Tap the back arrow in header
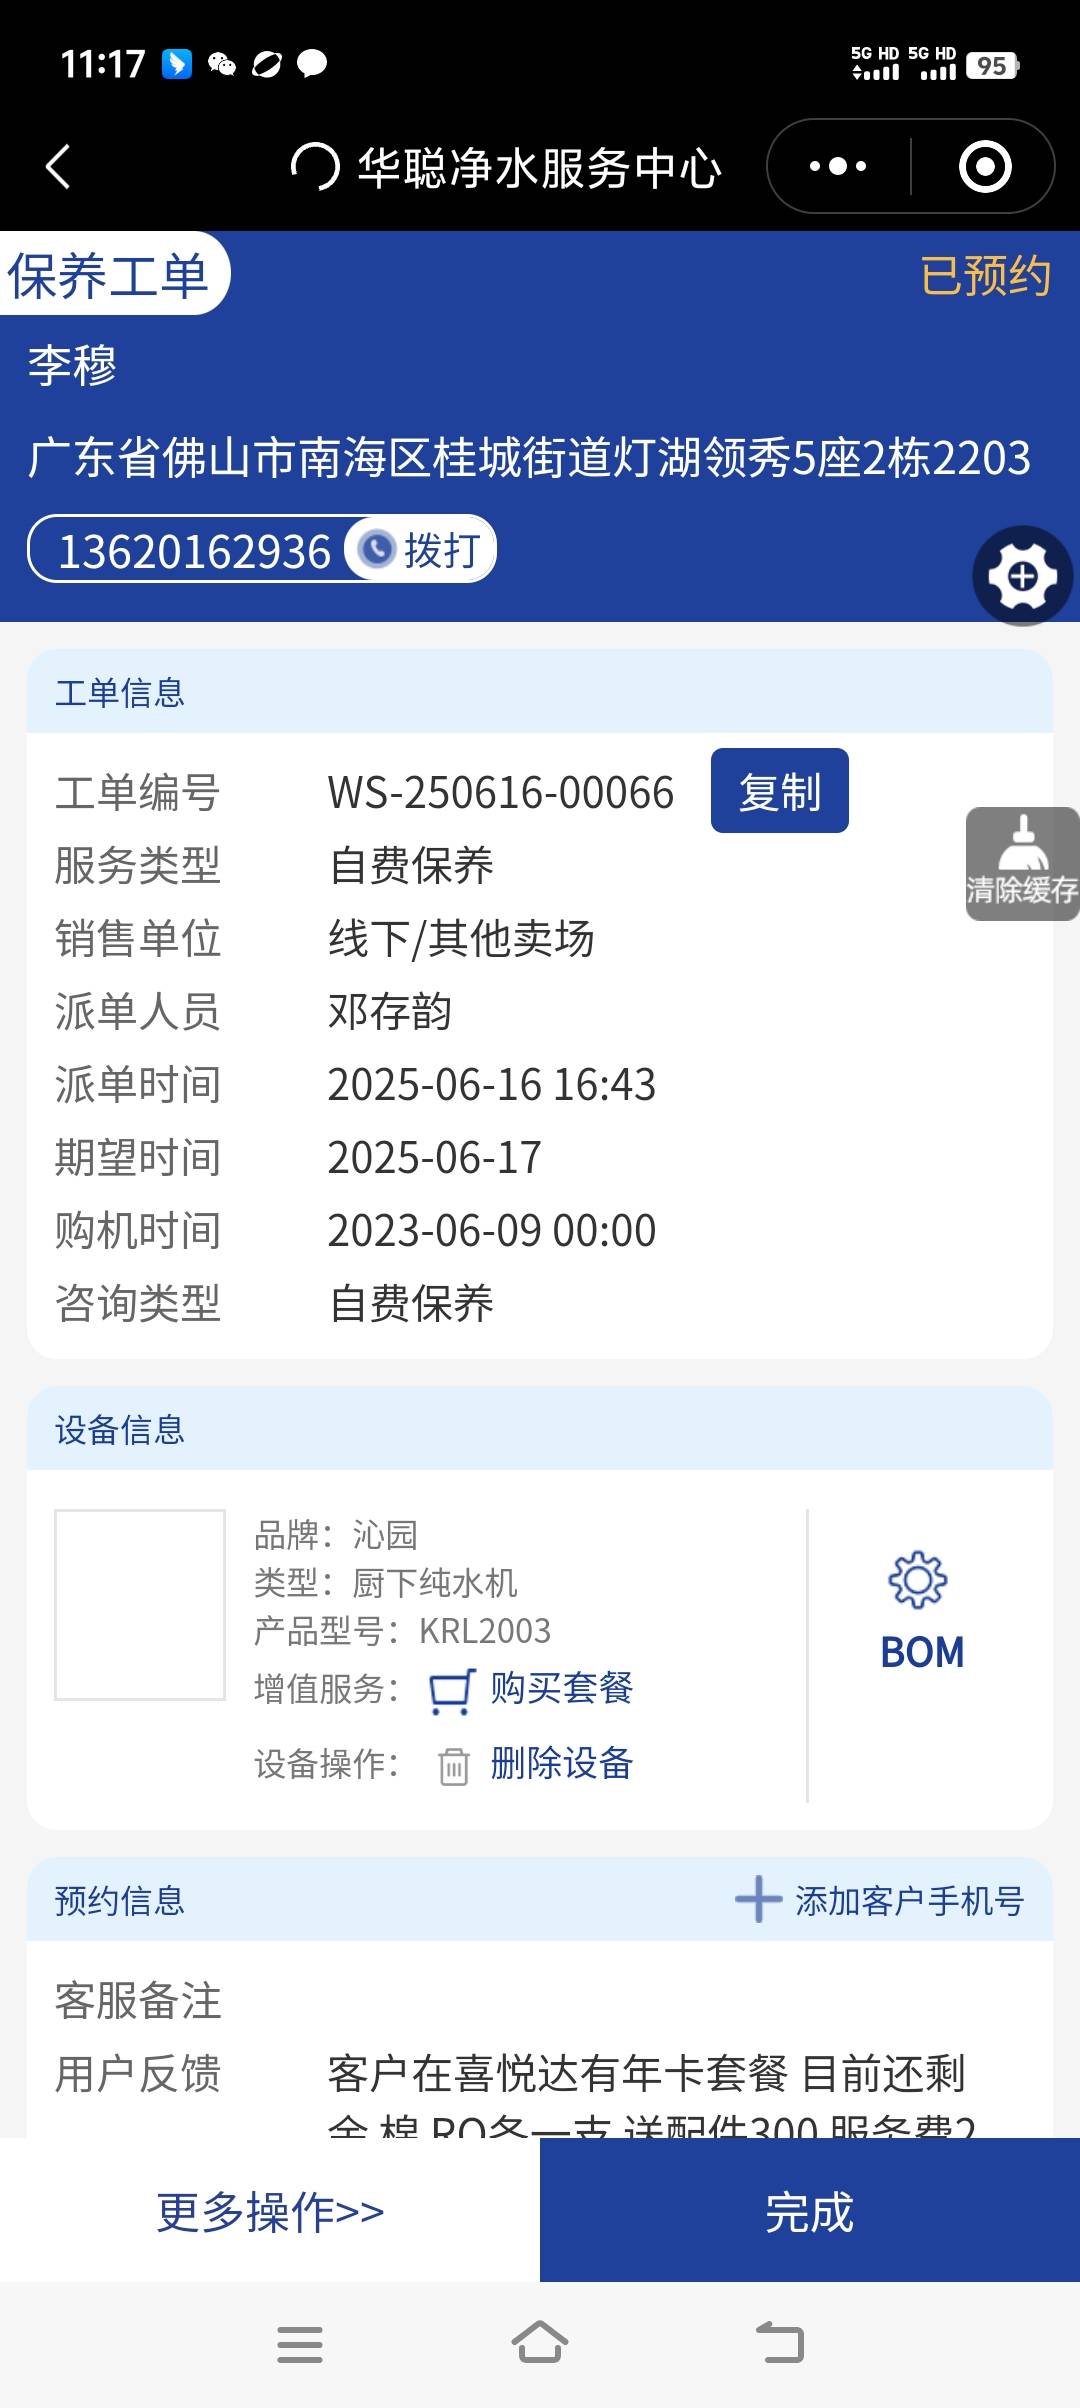This screenshot has height=2408, width=1080. pyautogui.click(x=58, y=166)
